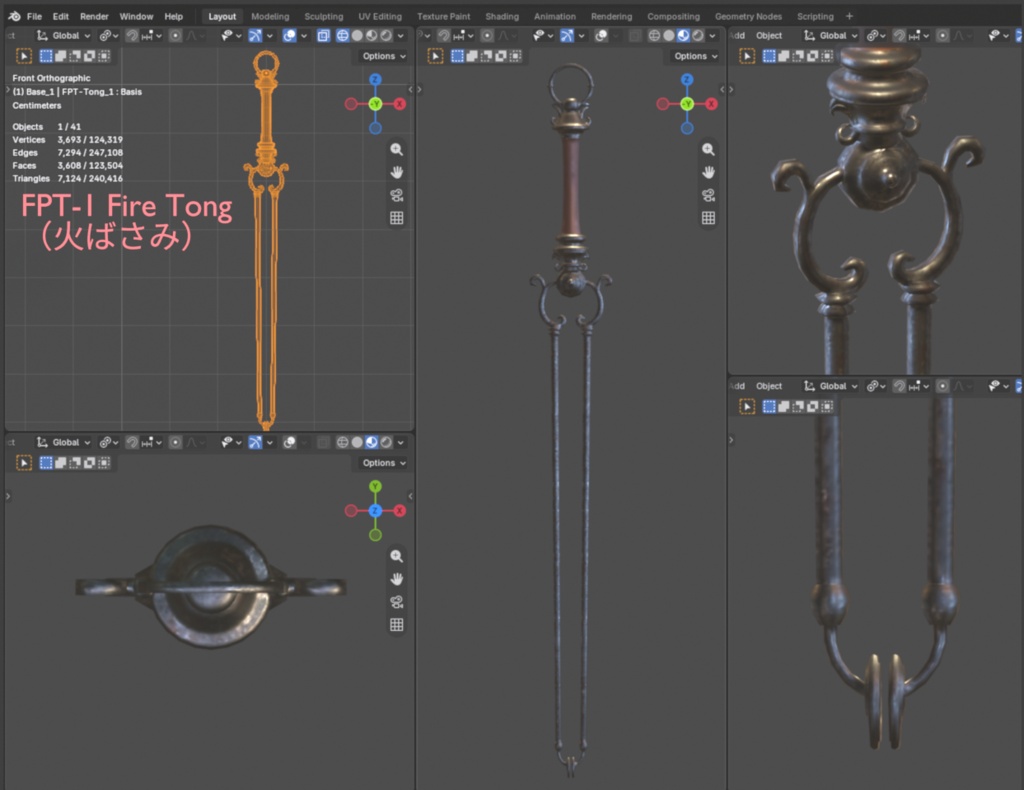Select Tweak tool icon in Front Orthographic viewport
This screenshot has height=790, width=1024.
(x=24, y=56)
